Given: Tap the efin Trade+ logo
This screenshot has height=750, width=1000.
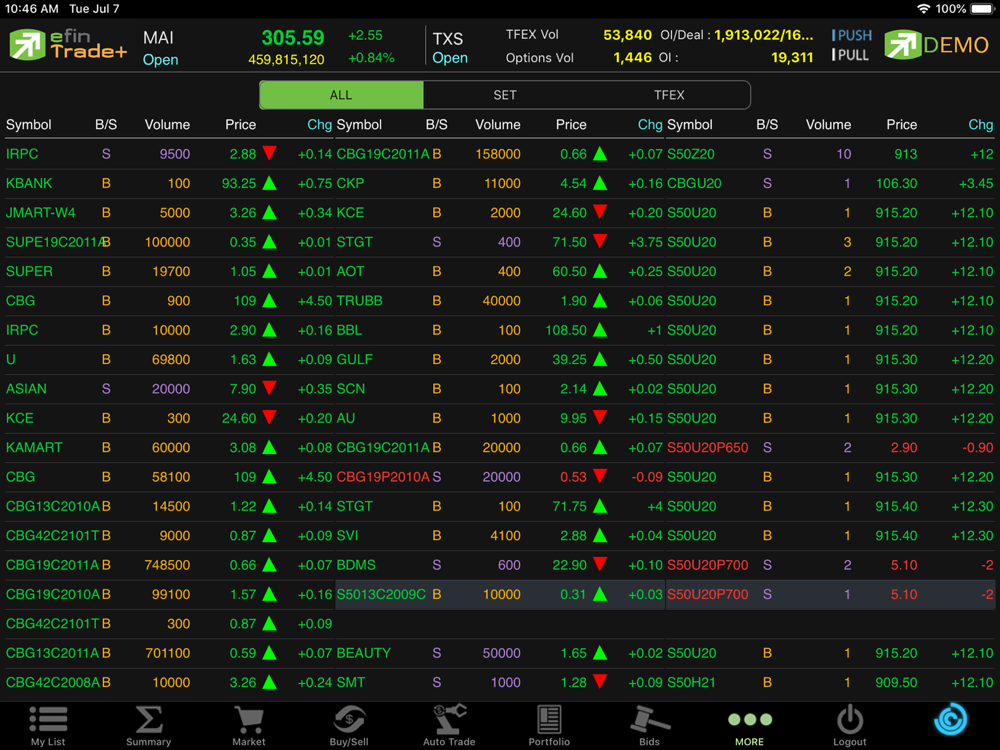Looking at the screenshot, I should click(68, 45).
